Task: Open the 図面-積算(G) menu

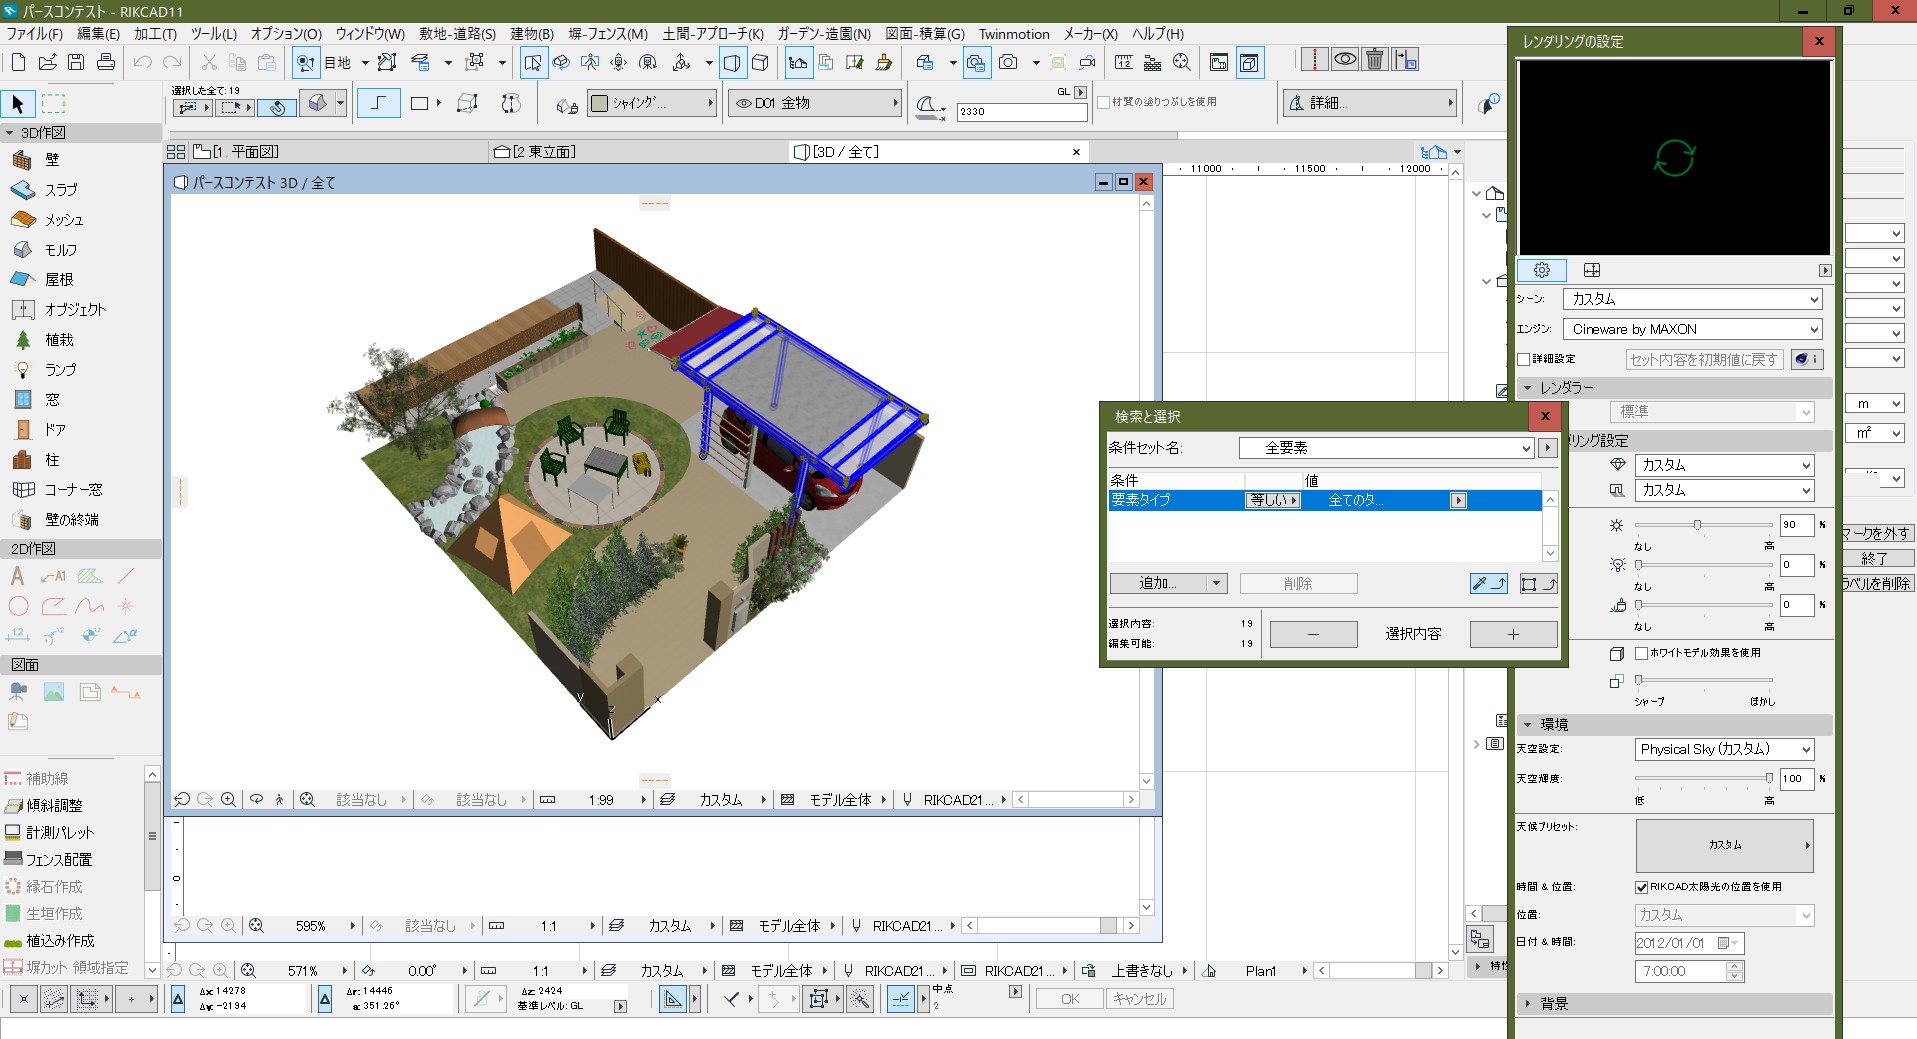Action: (924, 34)
